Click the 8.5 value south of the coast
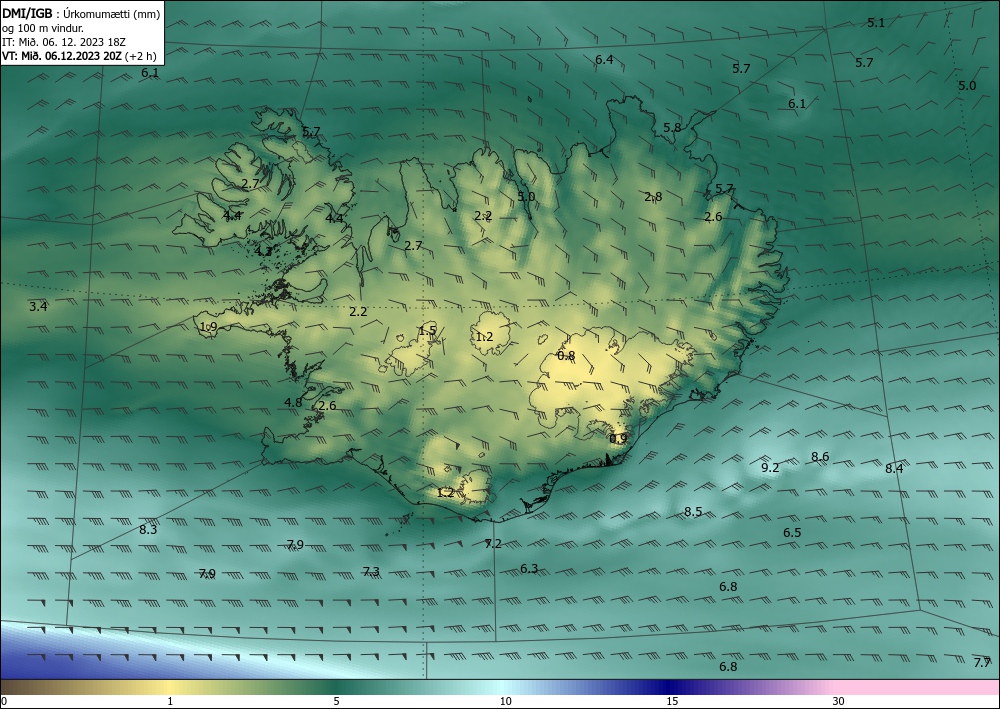 tap(693, 512)
